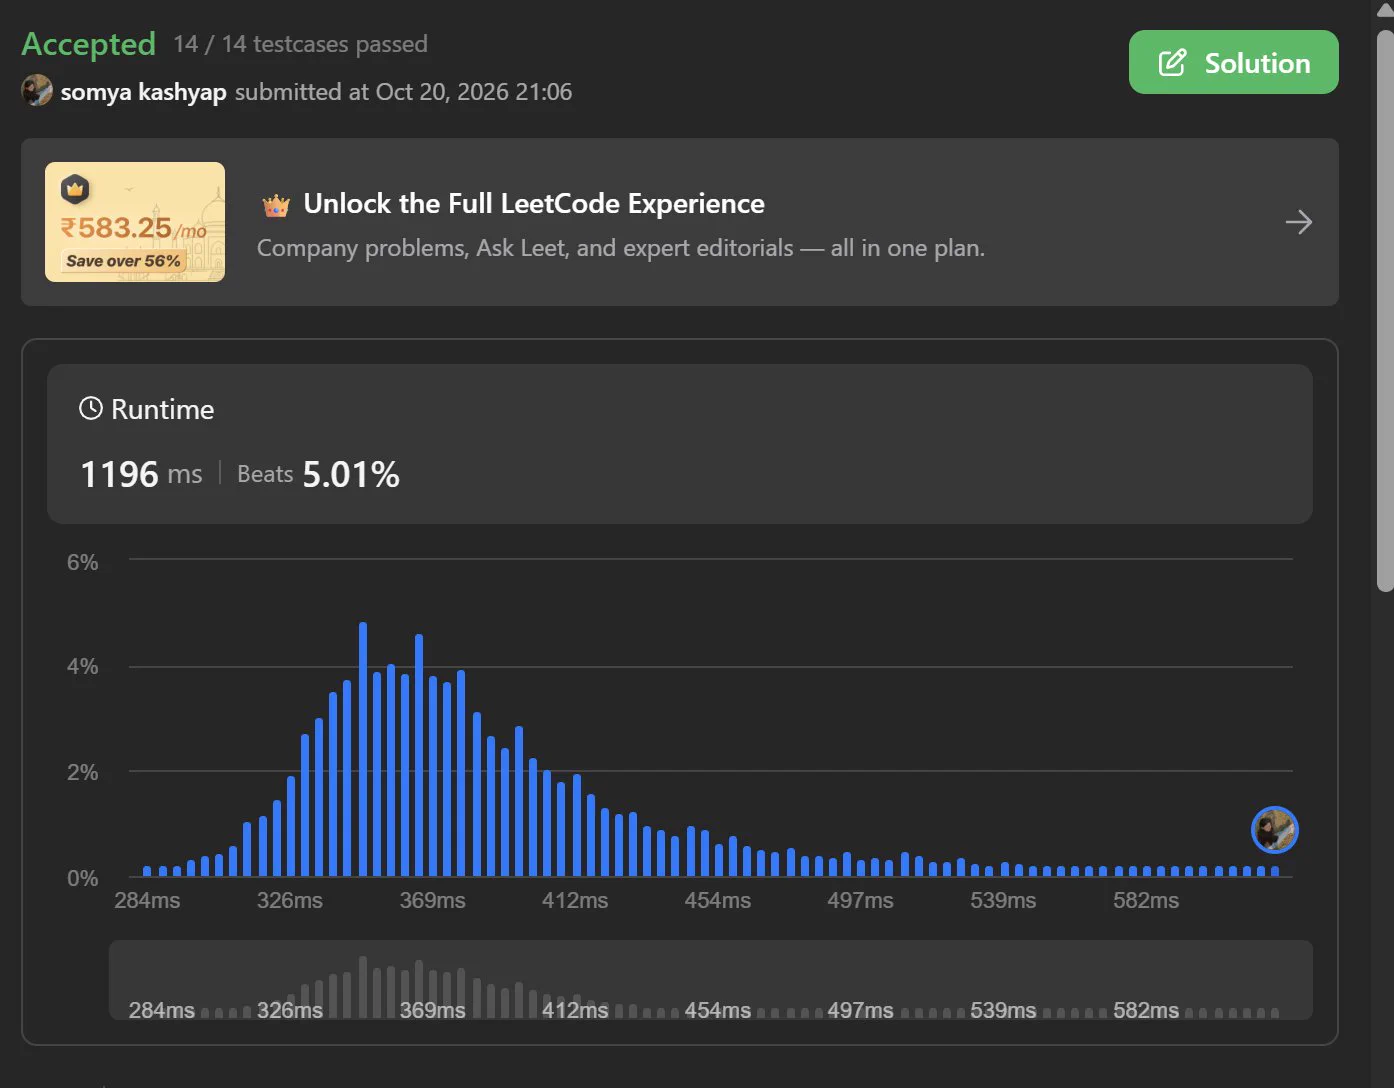This screenshot has height=1088, width=1394.
Task: Click the ₹583.25/mo premium price card
Action: tap(135, 222)
